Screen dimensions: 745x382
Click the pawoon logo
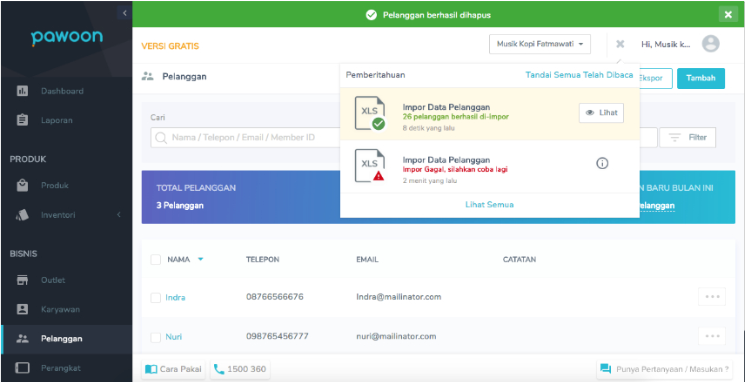coord(67,38)
